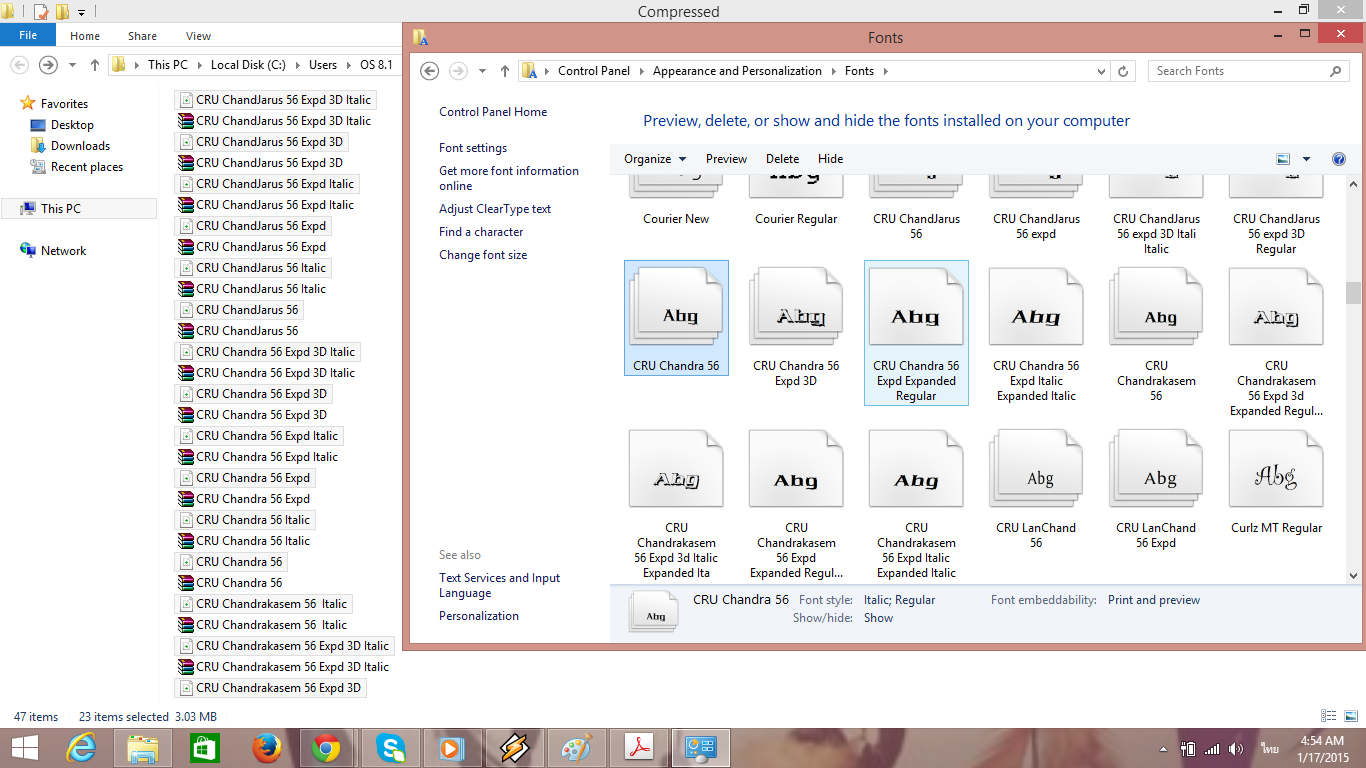Open the File ribbon tab
1366x768 pixels.
28,35
